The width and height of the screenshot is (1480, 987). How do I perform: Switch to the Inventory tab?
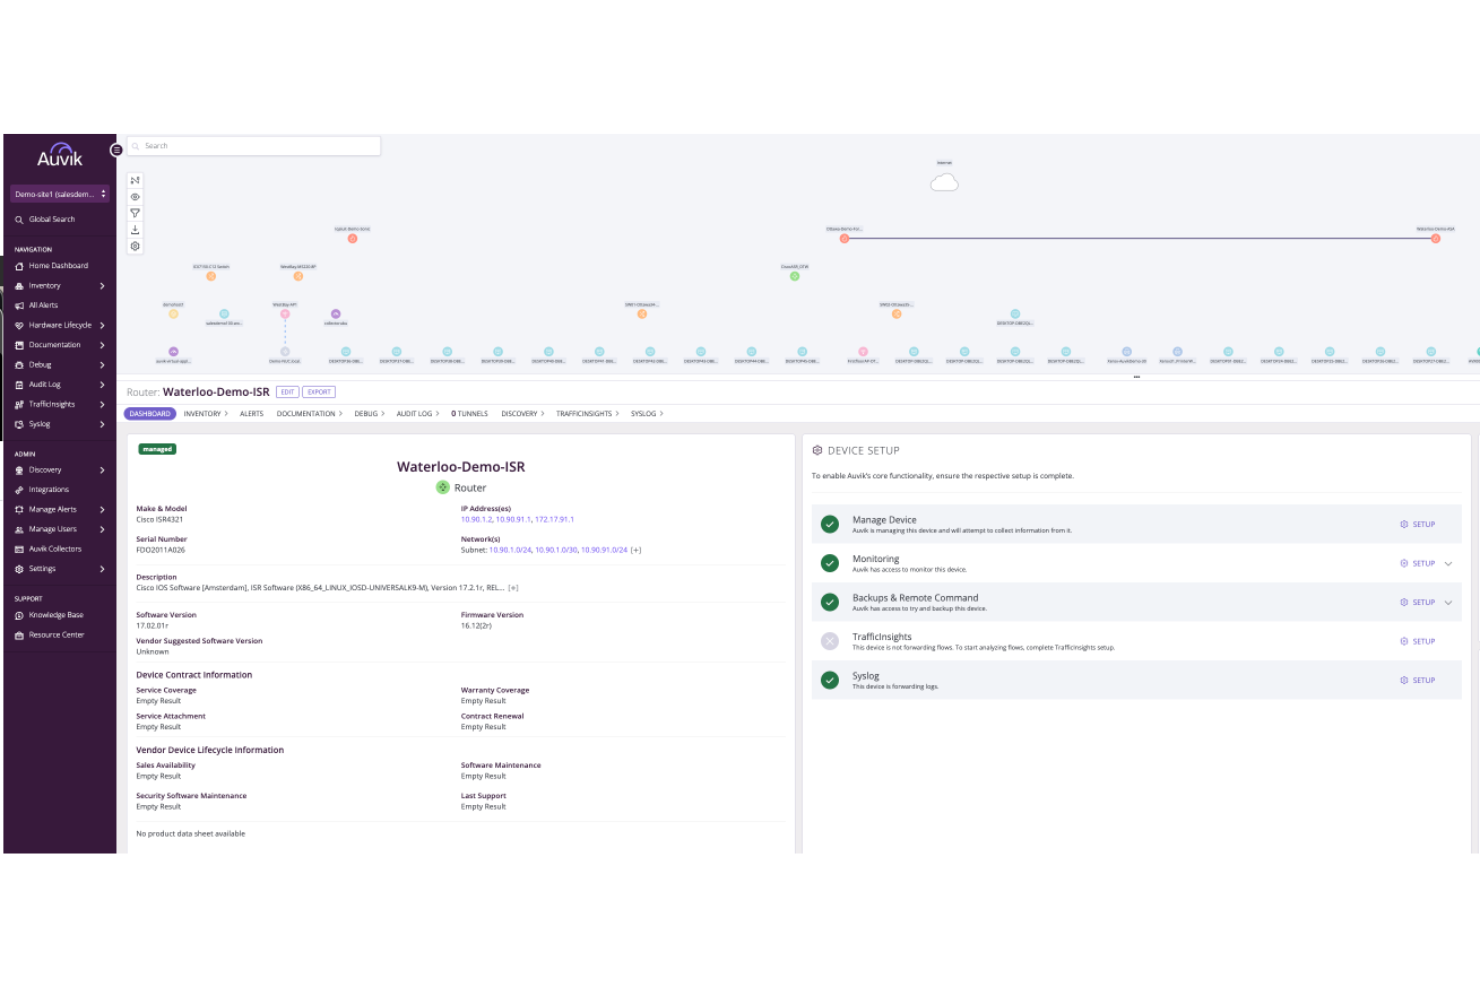(201, 413)
